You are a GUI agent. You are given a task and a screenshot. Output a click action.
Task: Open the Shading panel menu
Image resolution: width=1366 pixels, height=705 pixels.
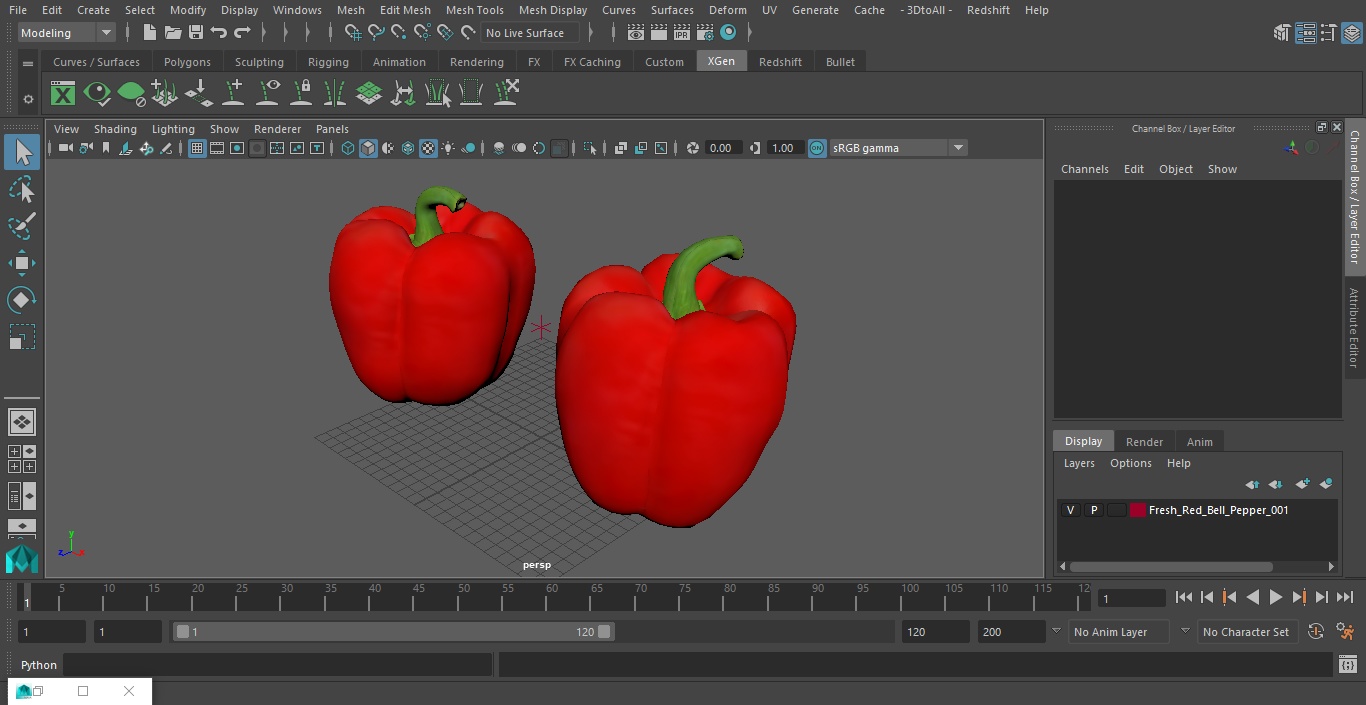pos(115,129)
